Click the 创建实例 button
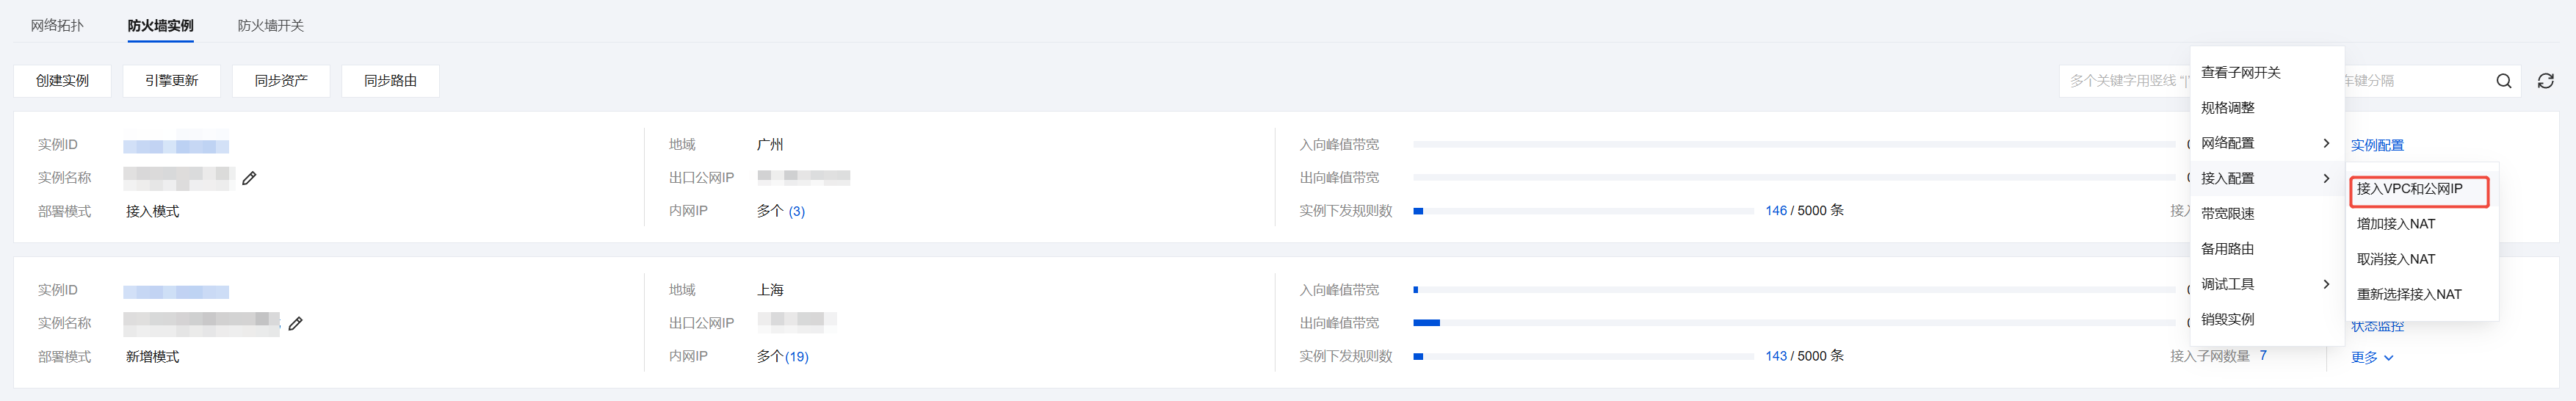The image size is (2576, 401). pos(62,81)
